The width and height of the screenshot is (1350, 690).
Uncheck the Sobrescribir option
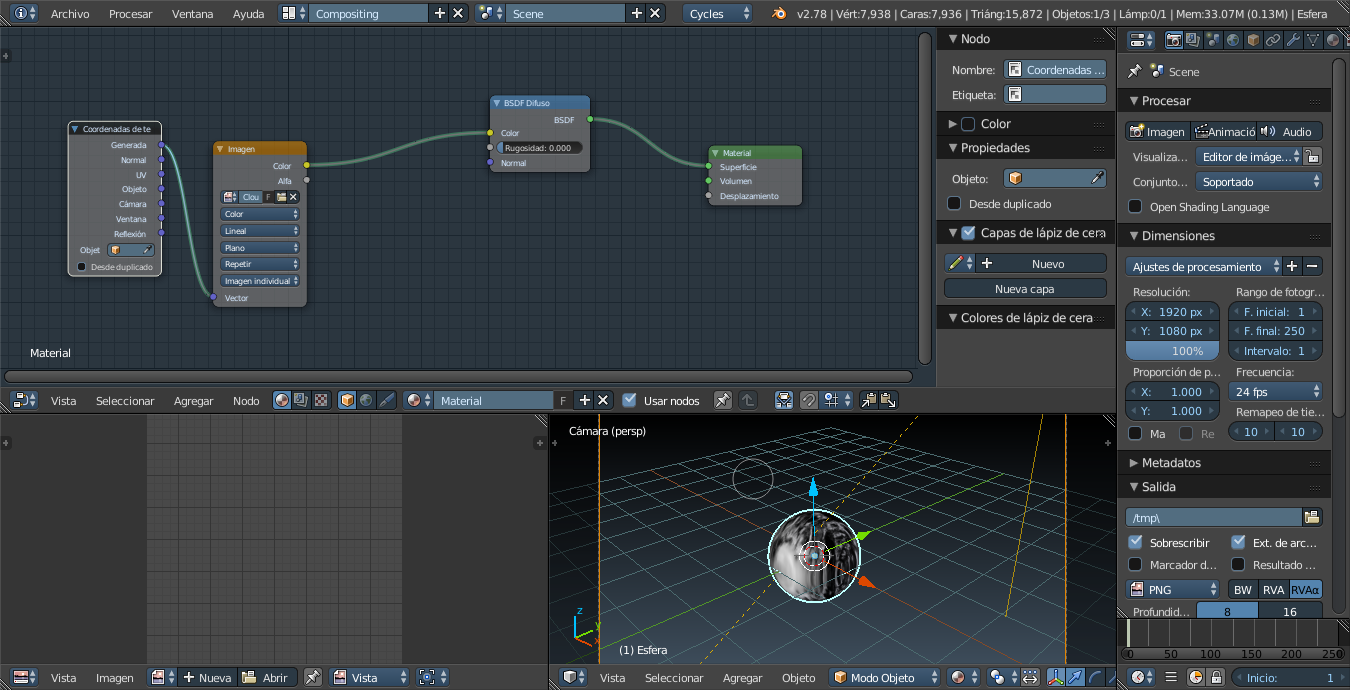click(x=1135, y=543)
